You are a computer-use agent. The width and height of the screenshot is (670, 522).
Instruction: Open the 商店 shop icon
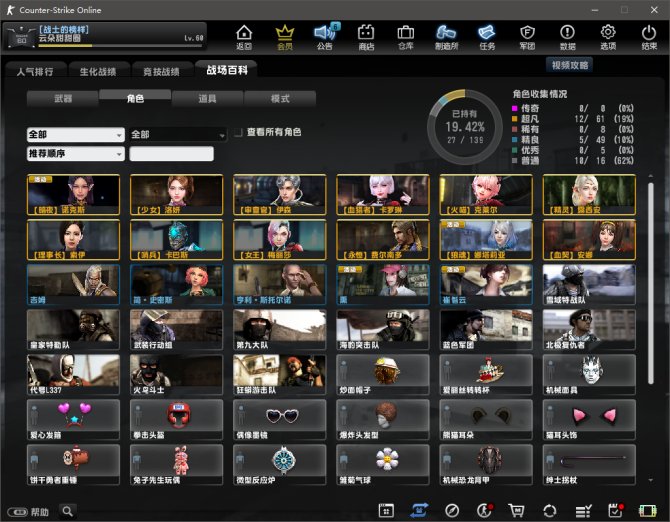(366, 37)
